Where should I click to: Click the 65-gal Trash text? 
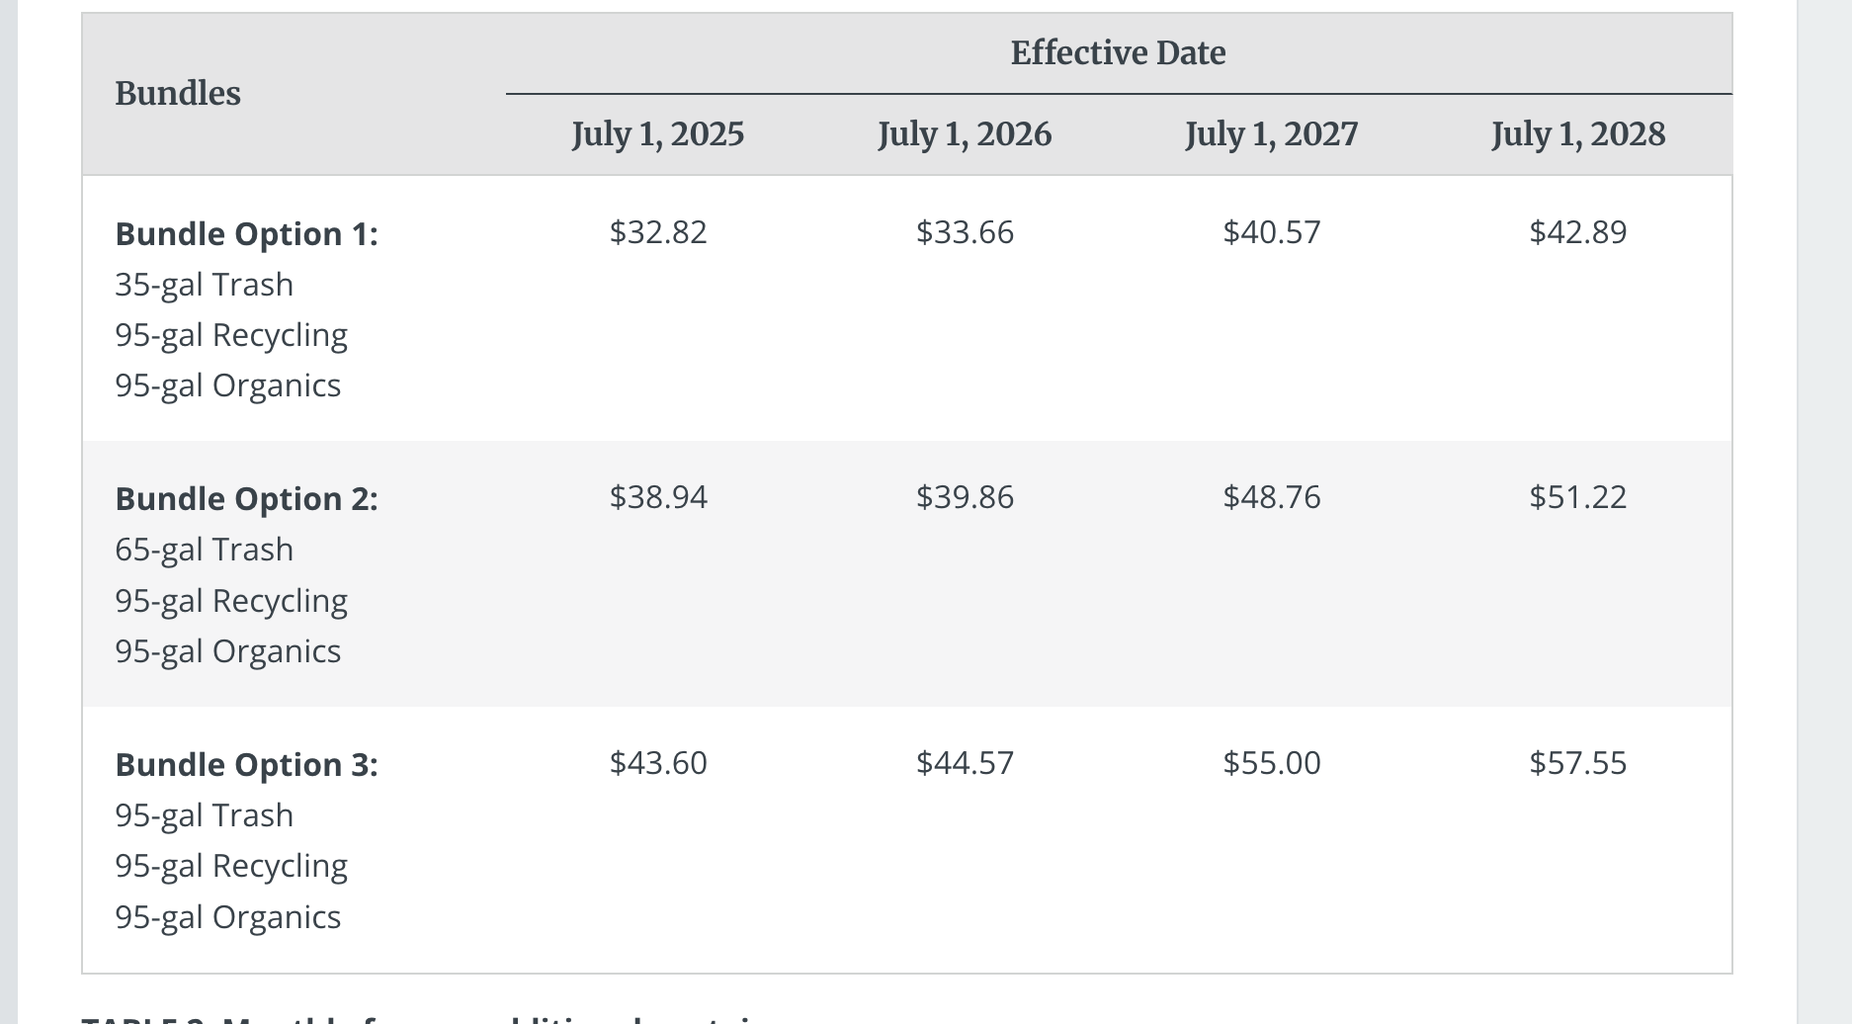pos(204,550)
